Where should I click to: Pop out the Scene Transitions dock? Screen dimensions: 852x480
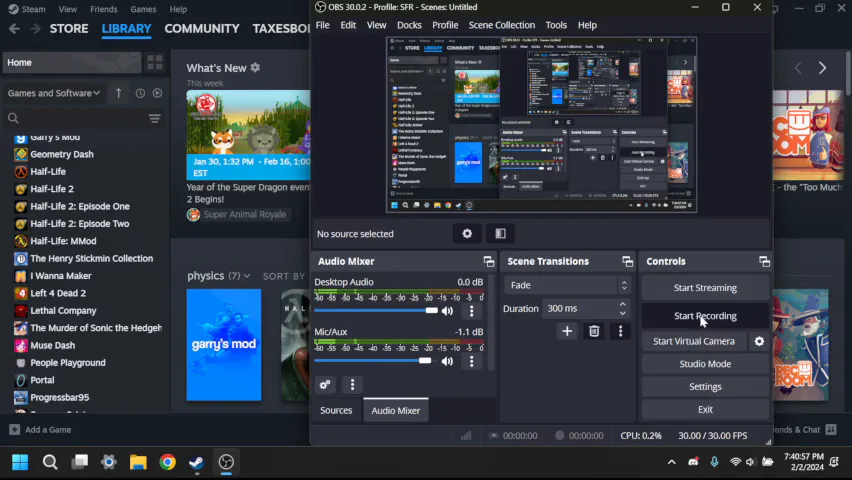click(627, 261)
